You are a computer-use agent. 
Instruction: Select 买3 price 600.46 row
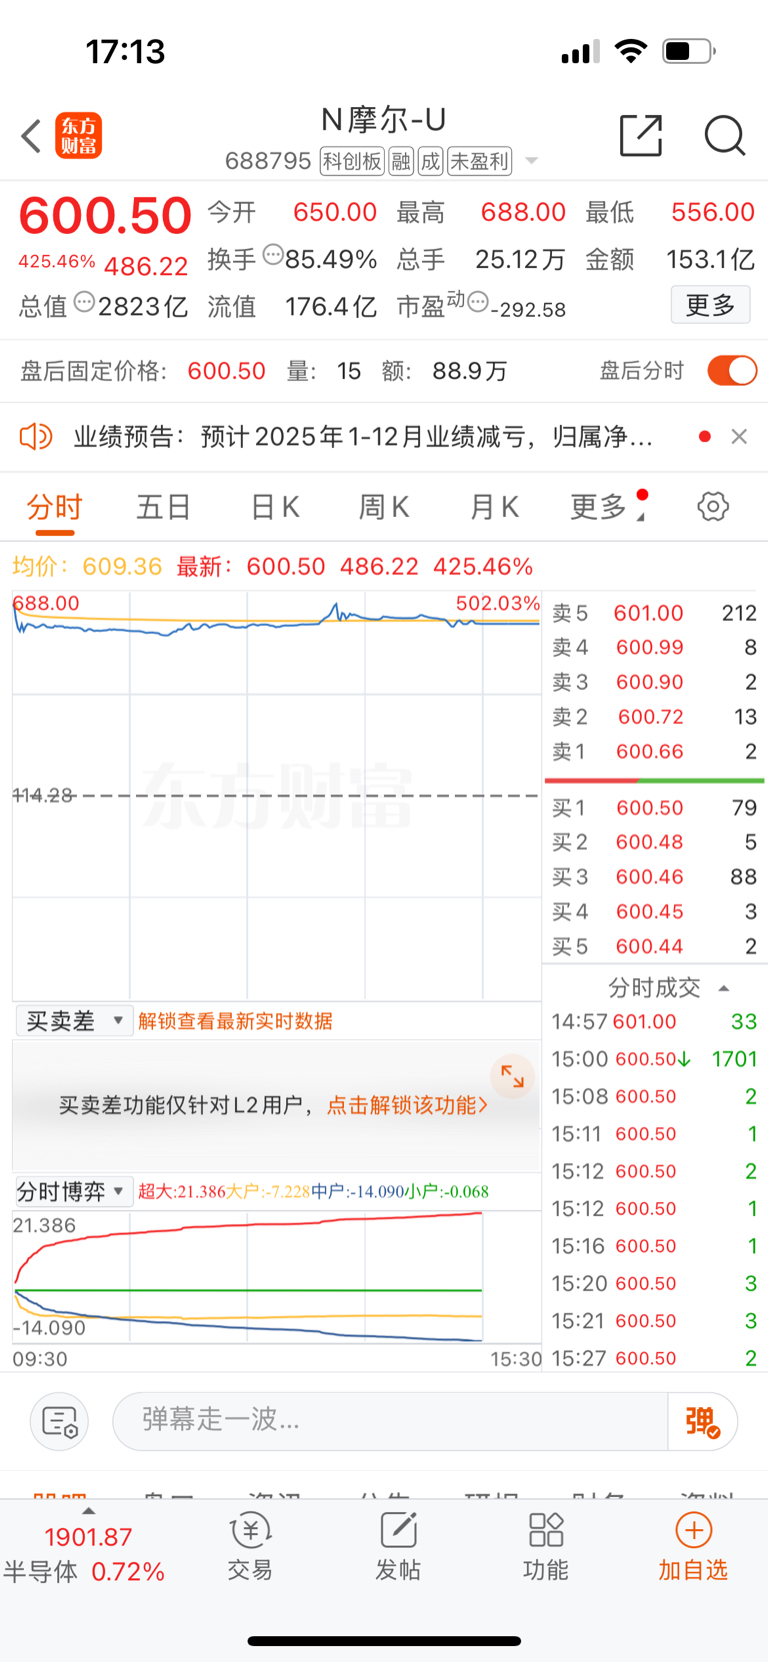pos(655,877)
